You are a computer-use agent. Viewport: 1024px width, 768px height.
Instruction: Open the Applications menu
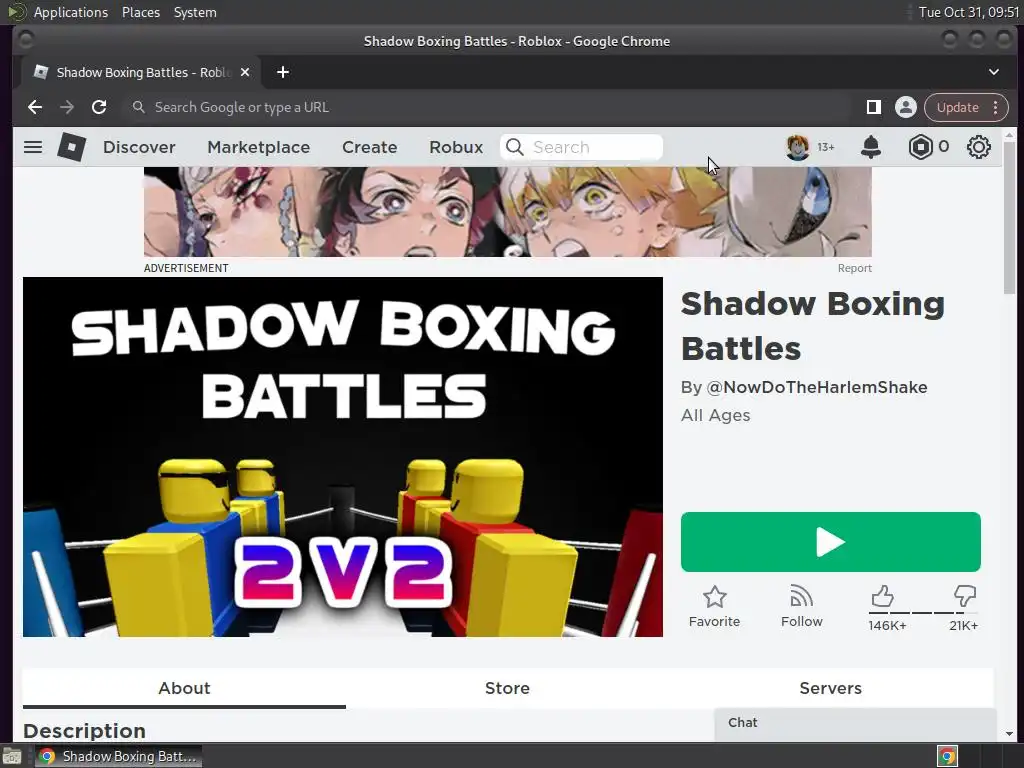click(x=71, y=12)
